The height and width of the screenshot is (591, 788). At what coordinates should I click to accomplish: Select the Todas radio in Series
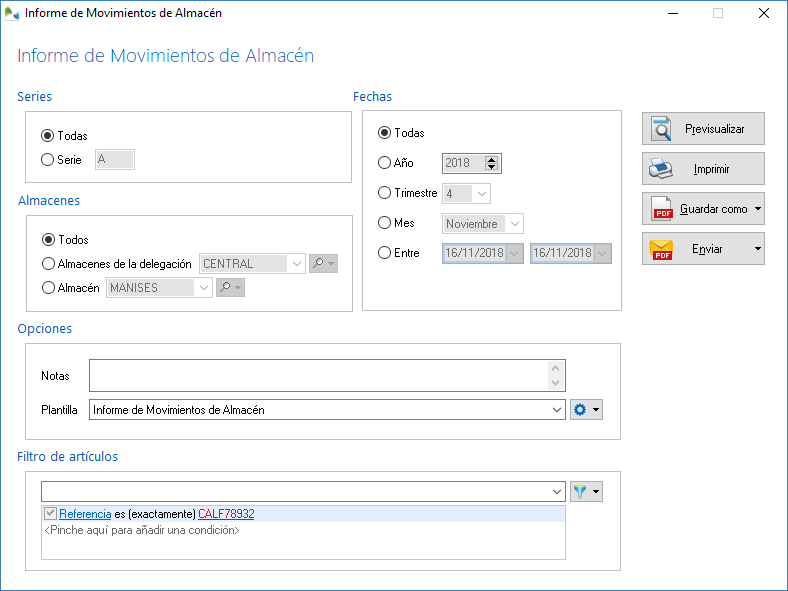coord(47,136)
